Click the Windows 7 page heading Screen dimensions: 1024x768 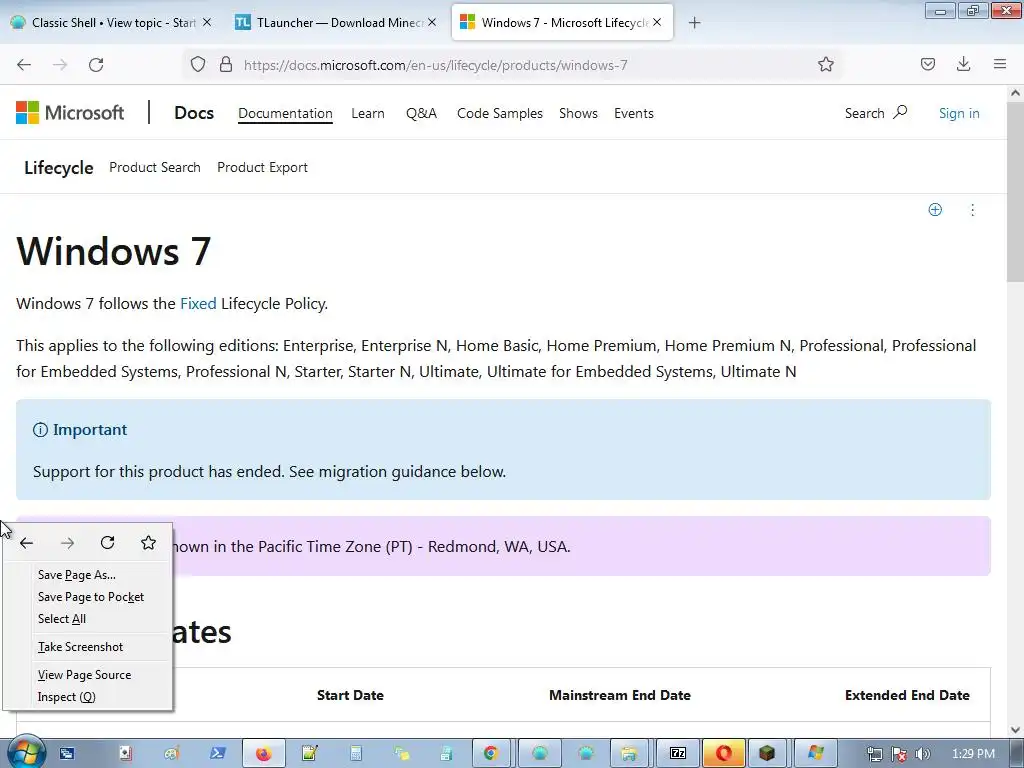114,251
